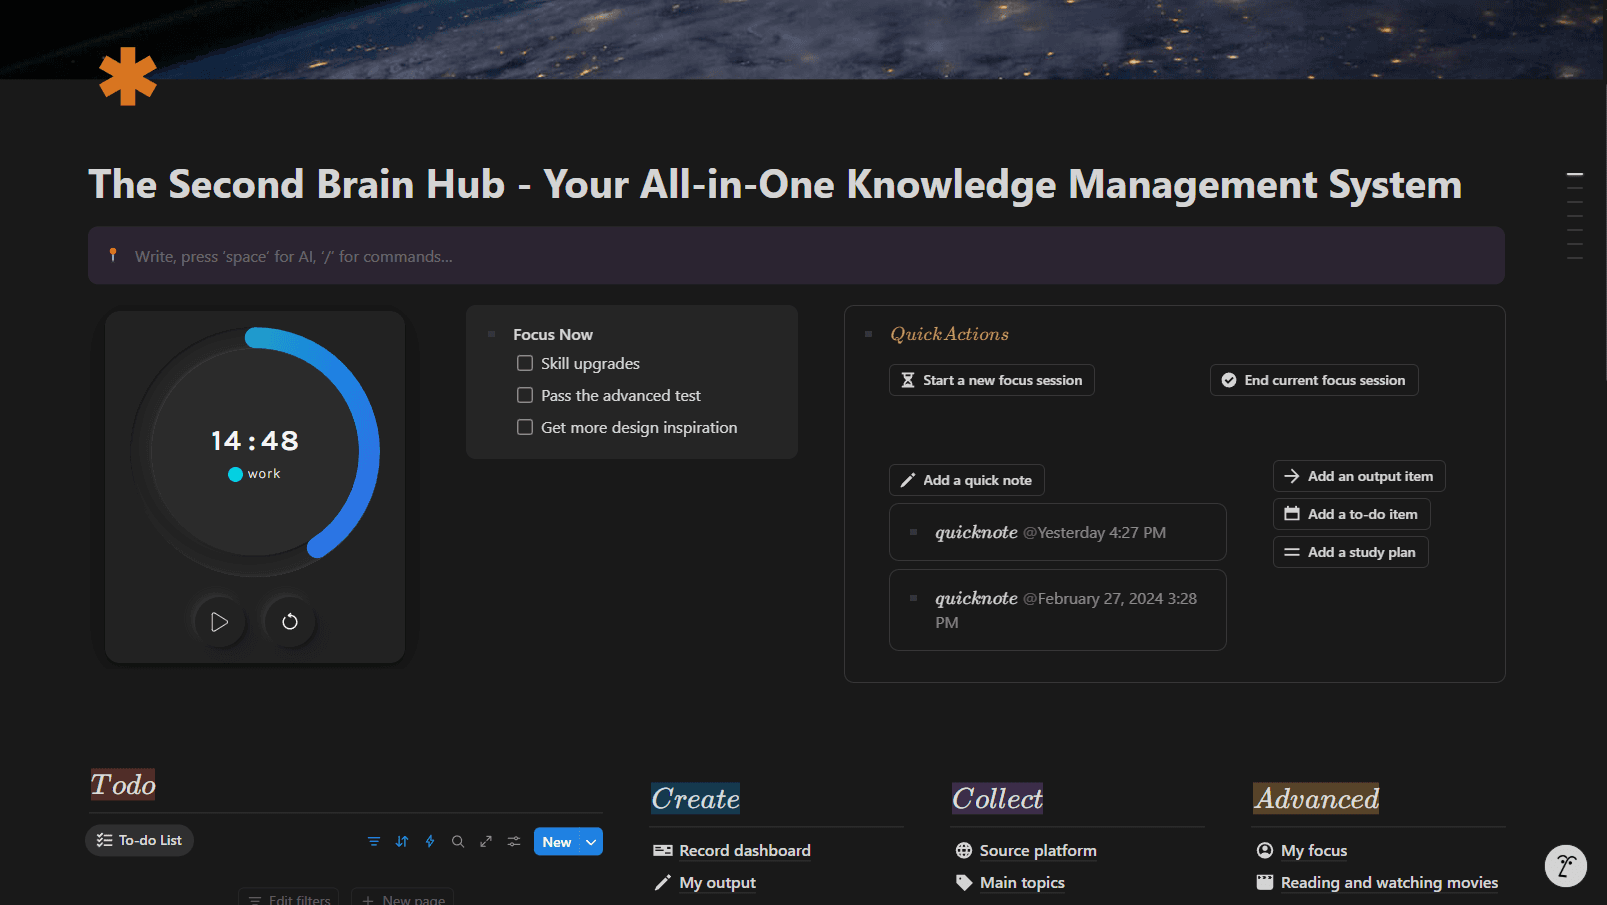
Task: Open the Source platform link
Action: point(1038,851)
